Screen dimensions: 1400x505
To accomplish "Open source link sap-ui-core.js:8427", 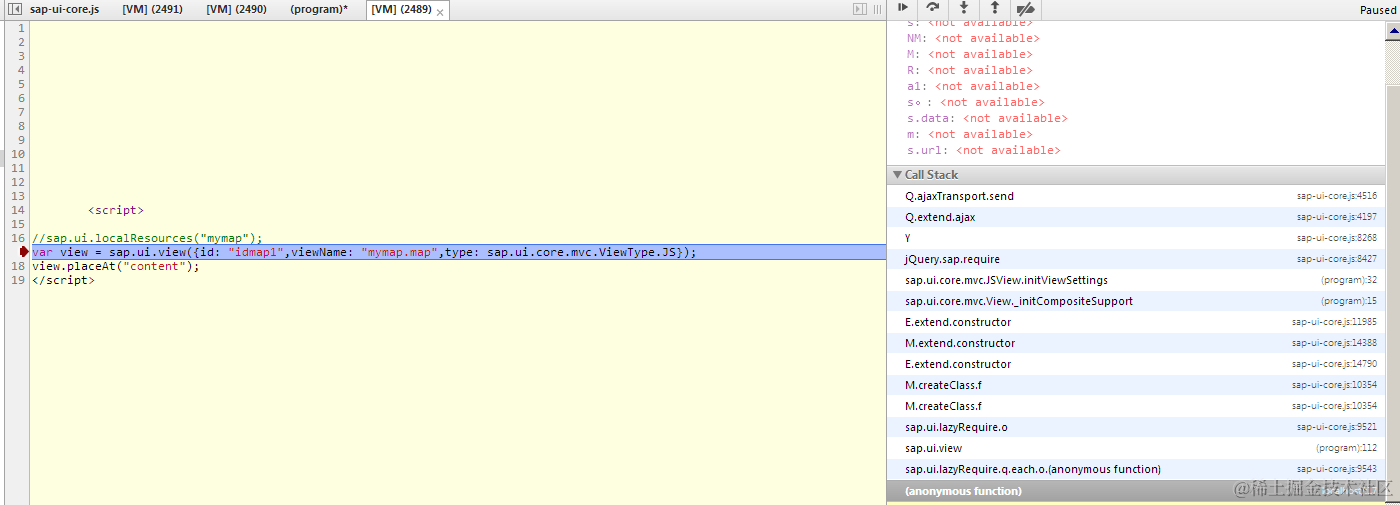I will (1337, 259).
